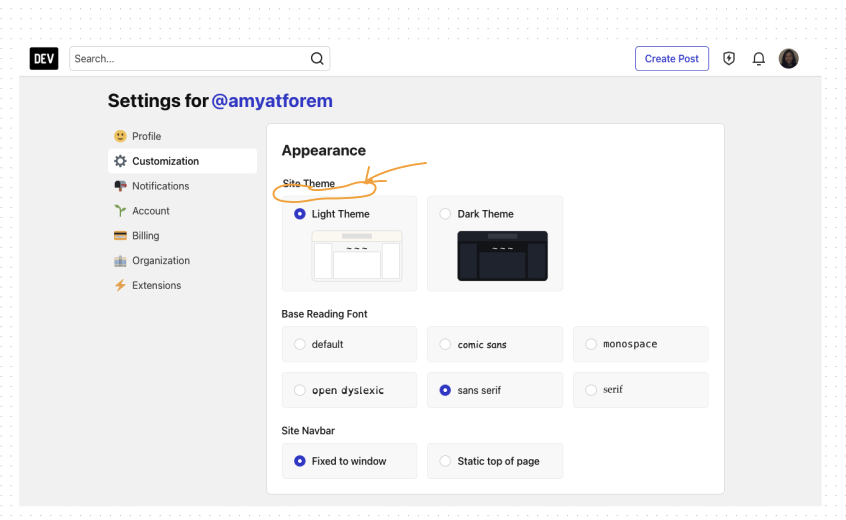Click the DEV logo

tap(44, 58)
